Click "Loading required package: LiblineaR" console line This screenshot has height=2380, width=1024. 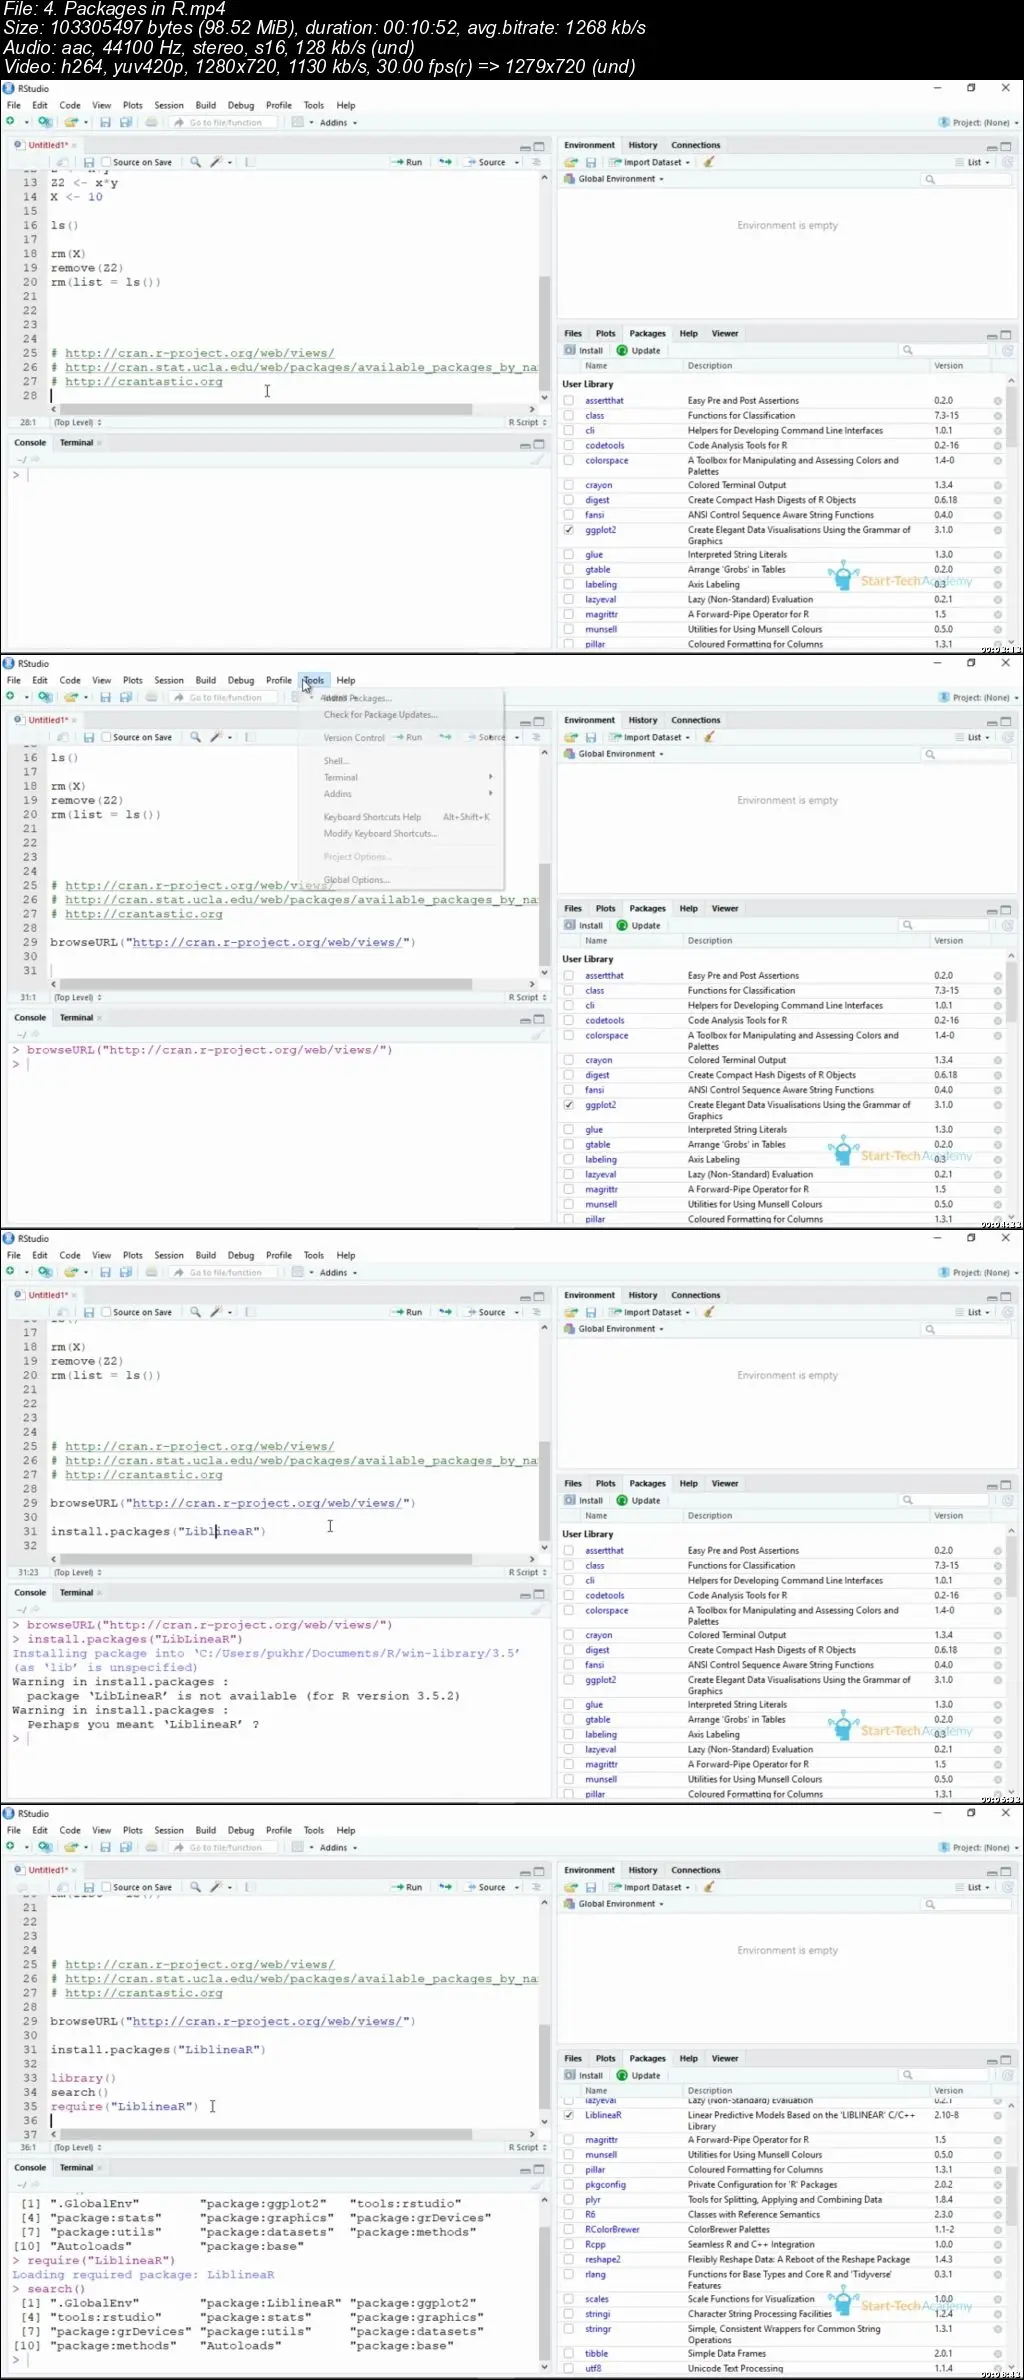(143, 2274)
